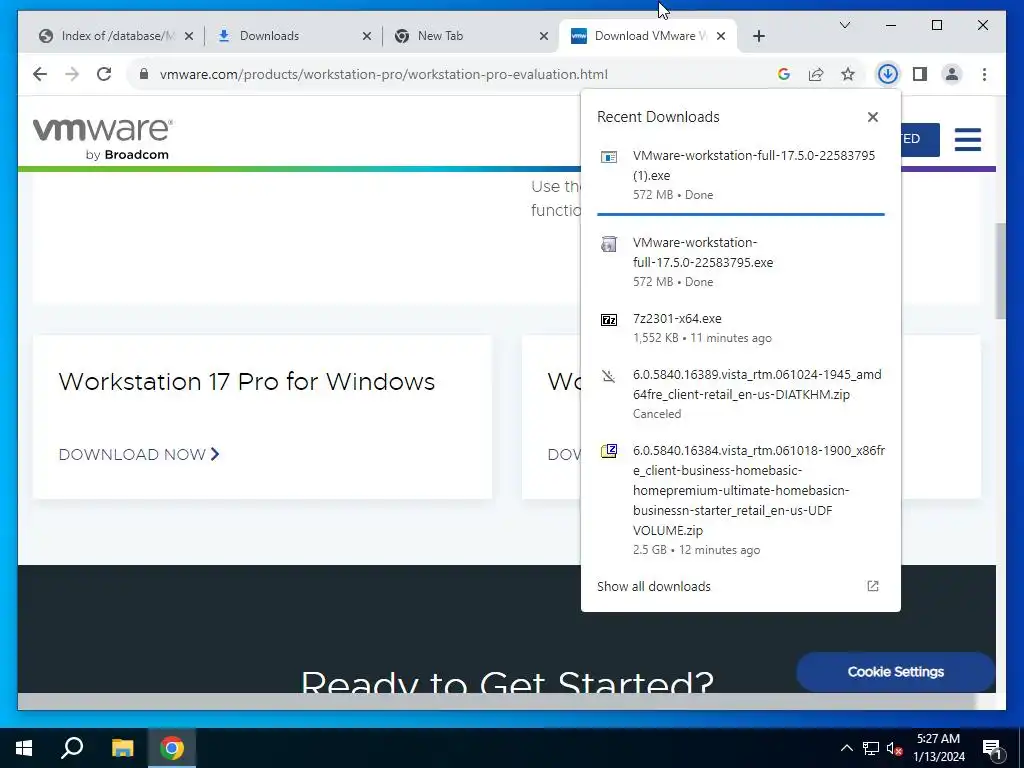
Task: Open the 6.0.5840.16384 vista UDF VOLUME.zip entry
Action: [741, 500]
